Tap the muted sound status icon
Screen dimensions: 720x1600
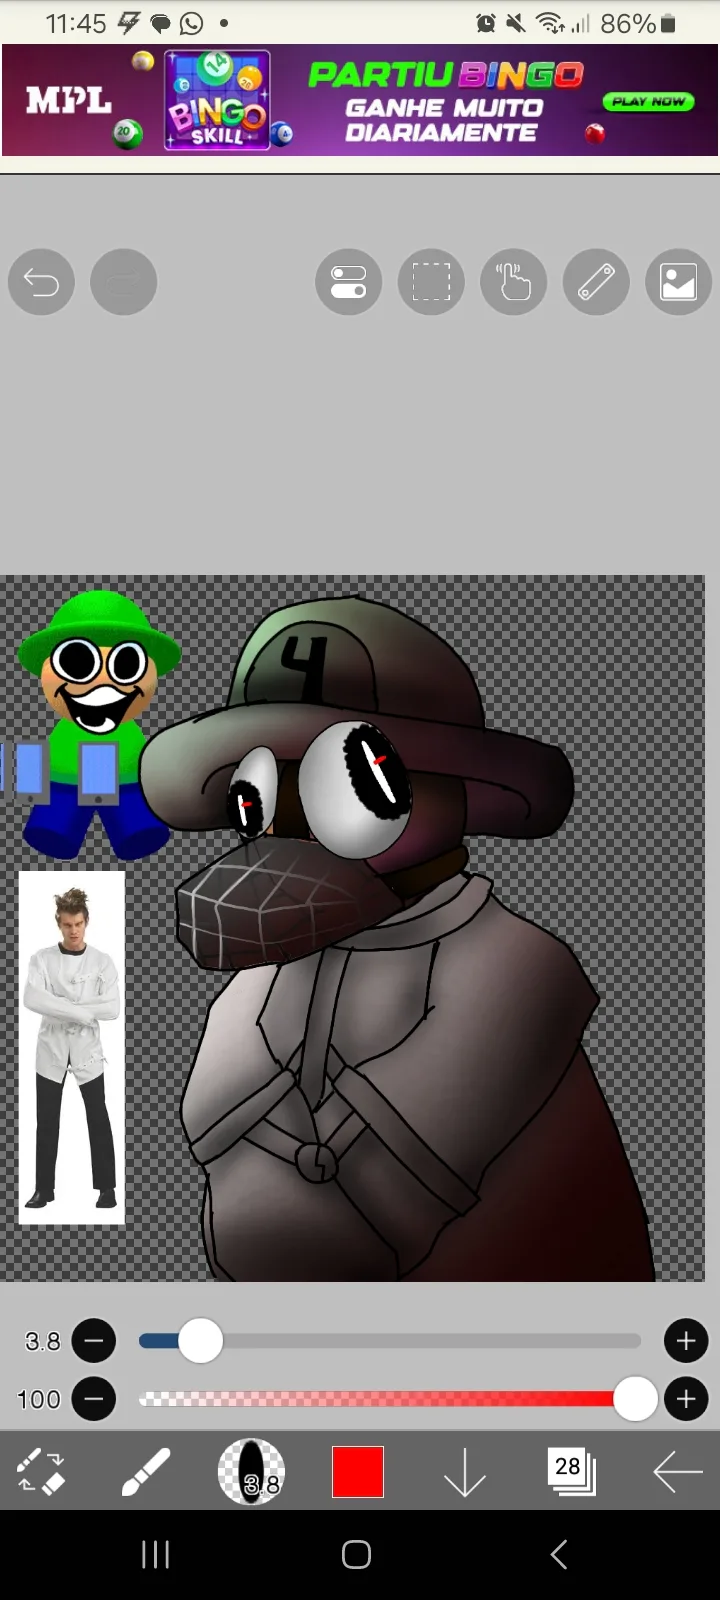517,23
